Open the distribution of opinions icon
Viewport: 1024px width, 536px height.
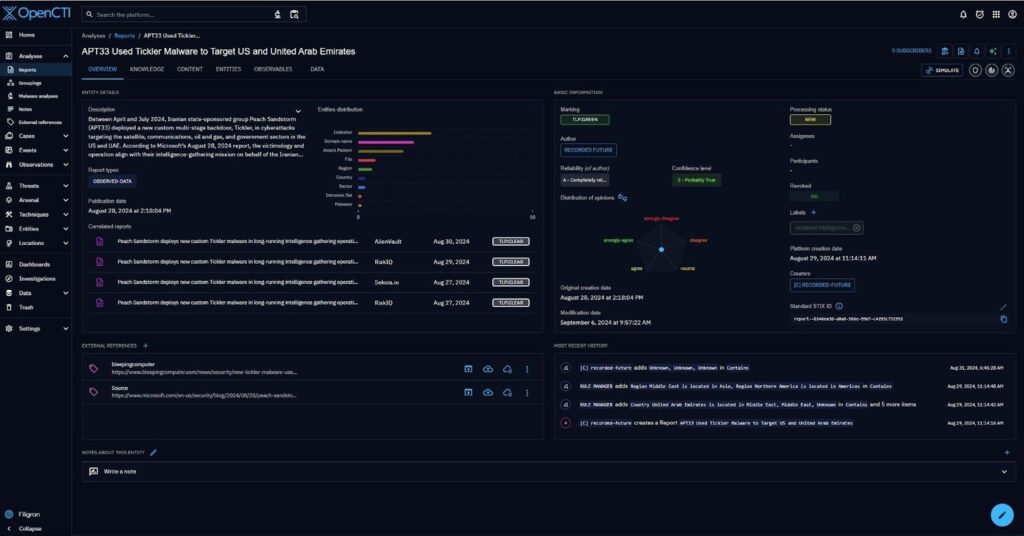click(622, 197)
